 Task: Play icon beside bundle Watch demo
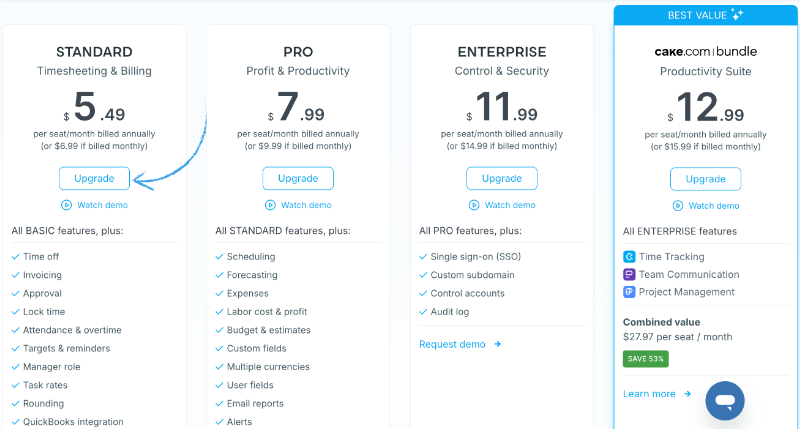678,206
